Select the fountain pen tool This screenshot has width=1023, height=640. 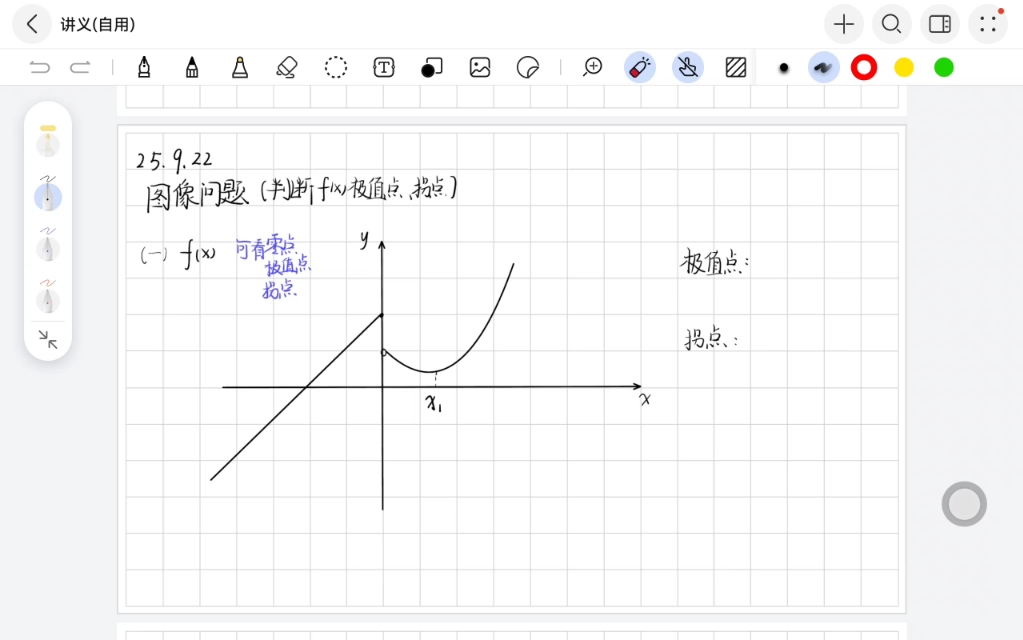pyautogui.click(x=144, y=67)
